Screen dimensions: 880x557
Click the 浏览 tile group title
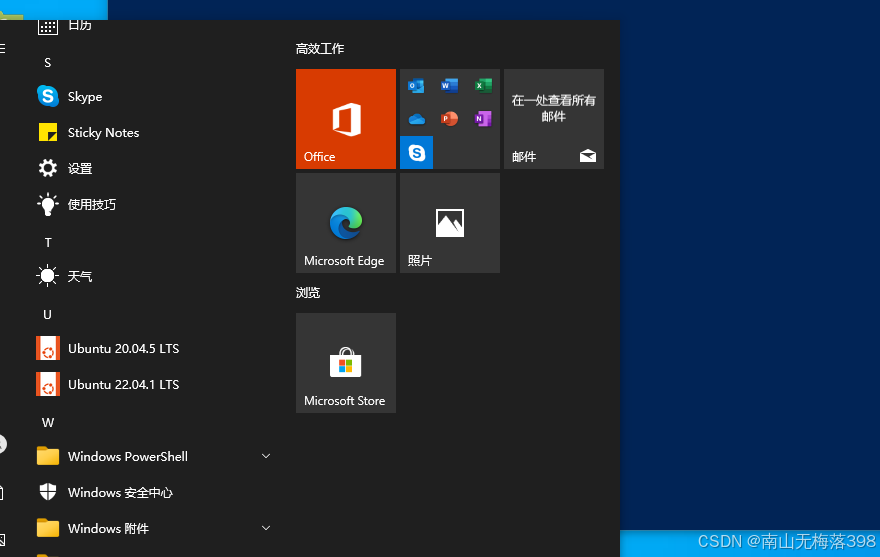tap(308, 293)
